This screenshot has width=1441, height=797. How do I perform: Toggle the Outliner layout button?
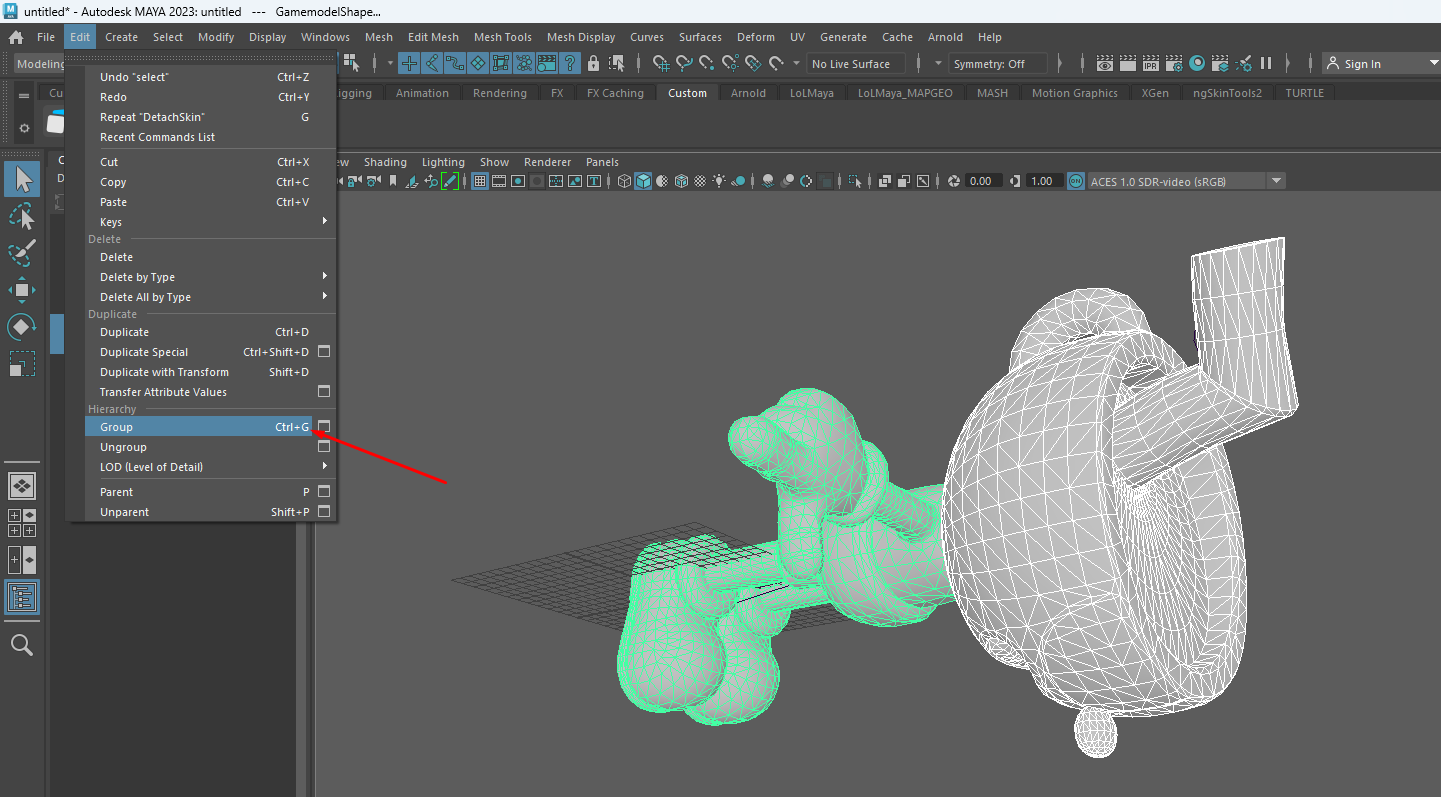[x=22, y=597]
